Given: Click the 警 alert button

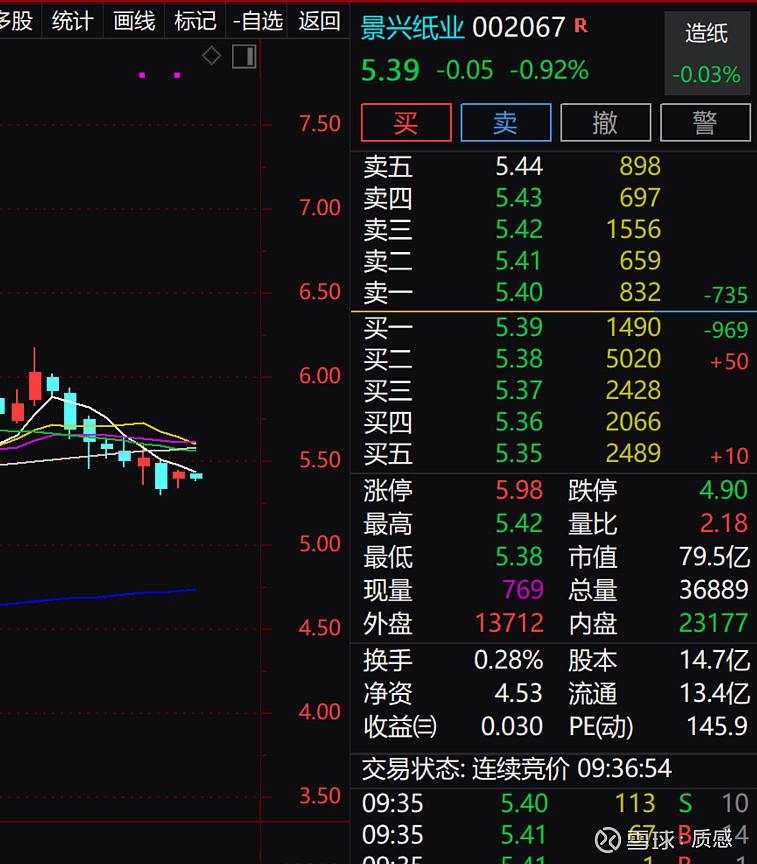Looking at the screenshot, I should tap(705, 122).
